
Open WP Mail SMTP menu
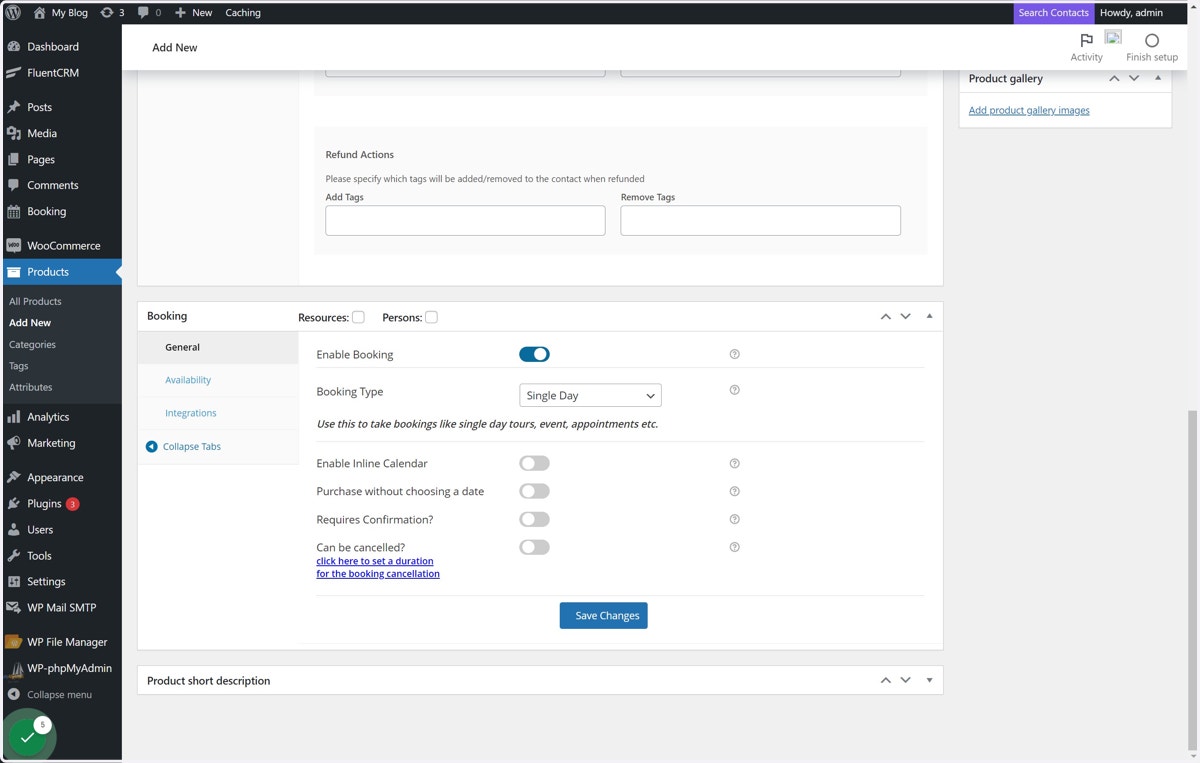tap(61, 607)
